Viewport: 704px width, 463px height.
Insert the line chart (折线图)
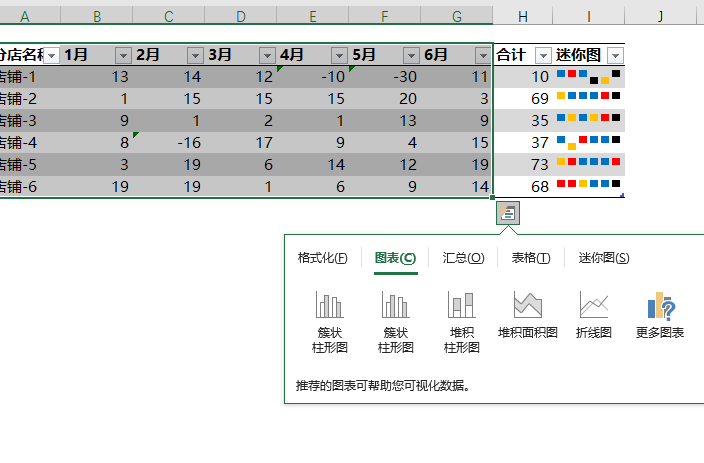click(594, 314)
